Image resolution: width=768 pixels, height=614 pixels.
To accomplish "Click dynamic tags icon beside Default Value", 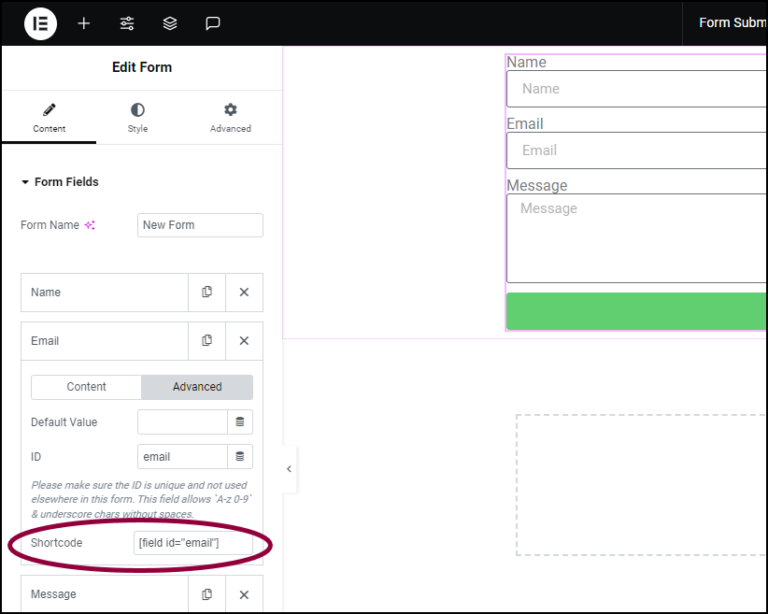I will coord(240,422).
